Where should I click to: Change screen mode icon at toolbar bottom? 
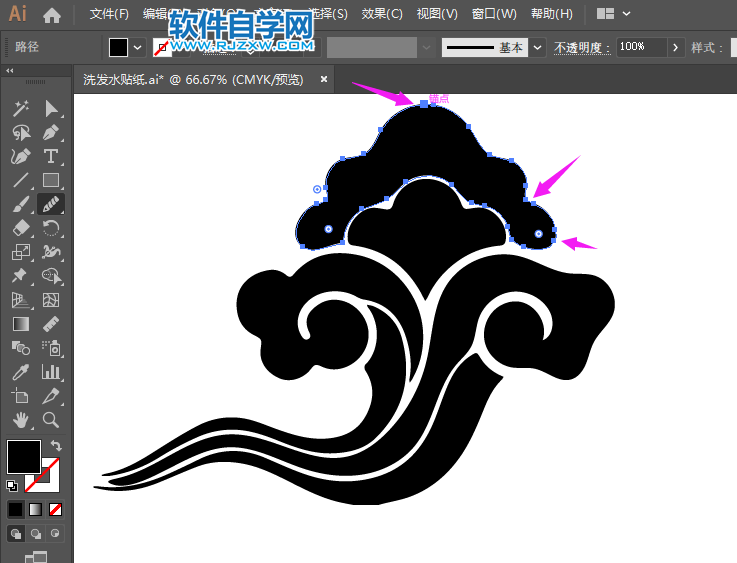(x=36, y=557)
